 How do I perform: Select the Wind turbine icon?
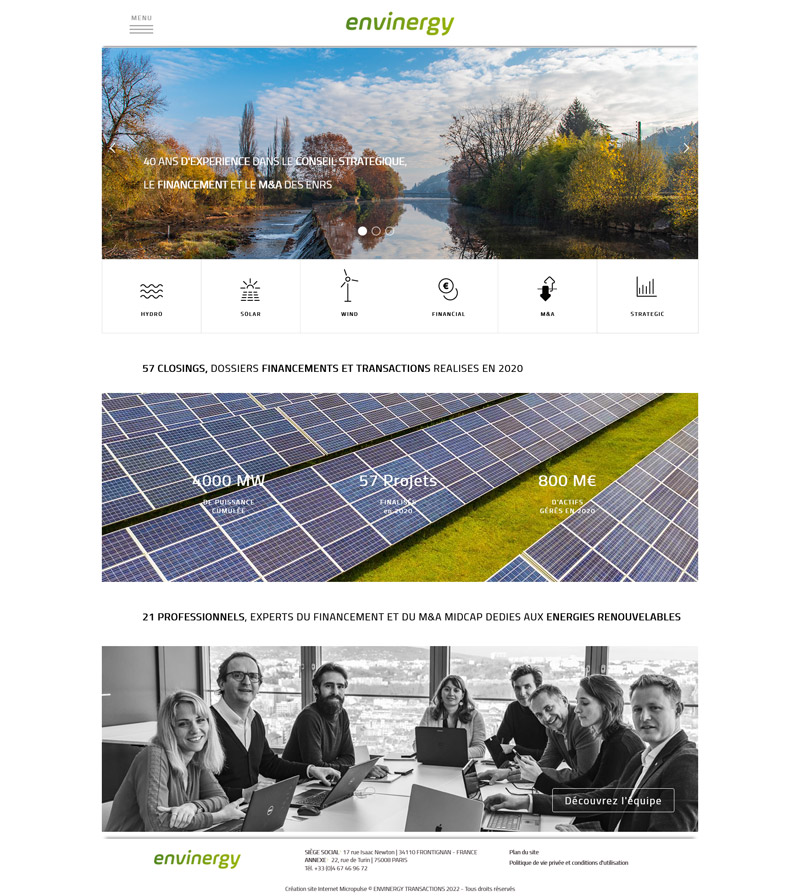[349, 286]
